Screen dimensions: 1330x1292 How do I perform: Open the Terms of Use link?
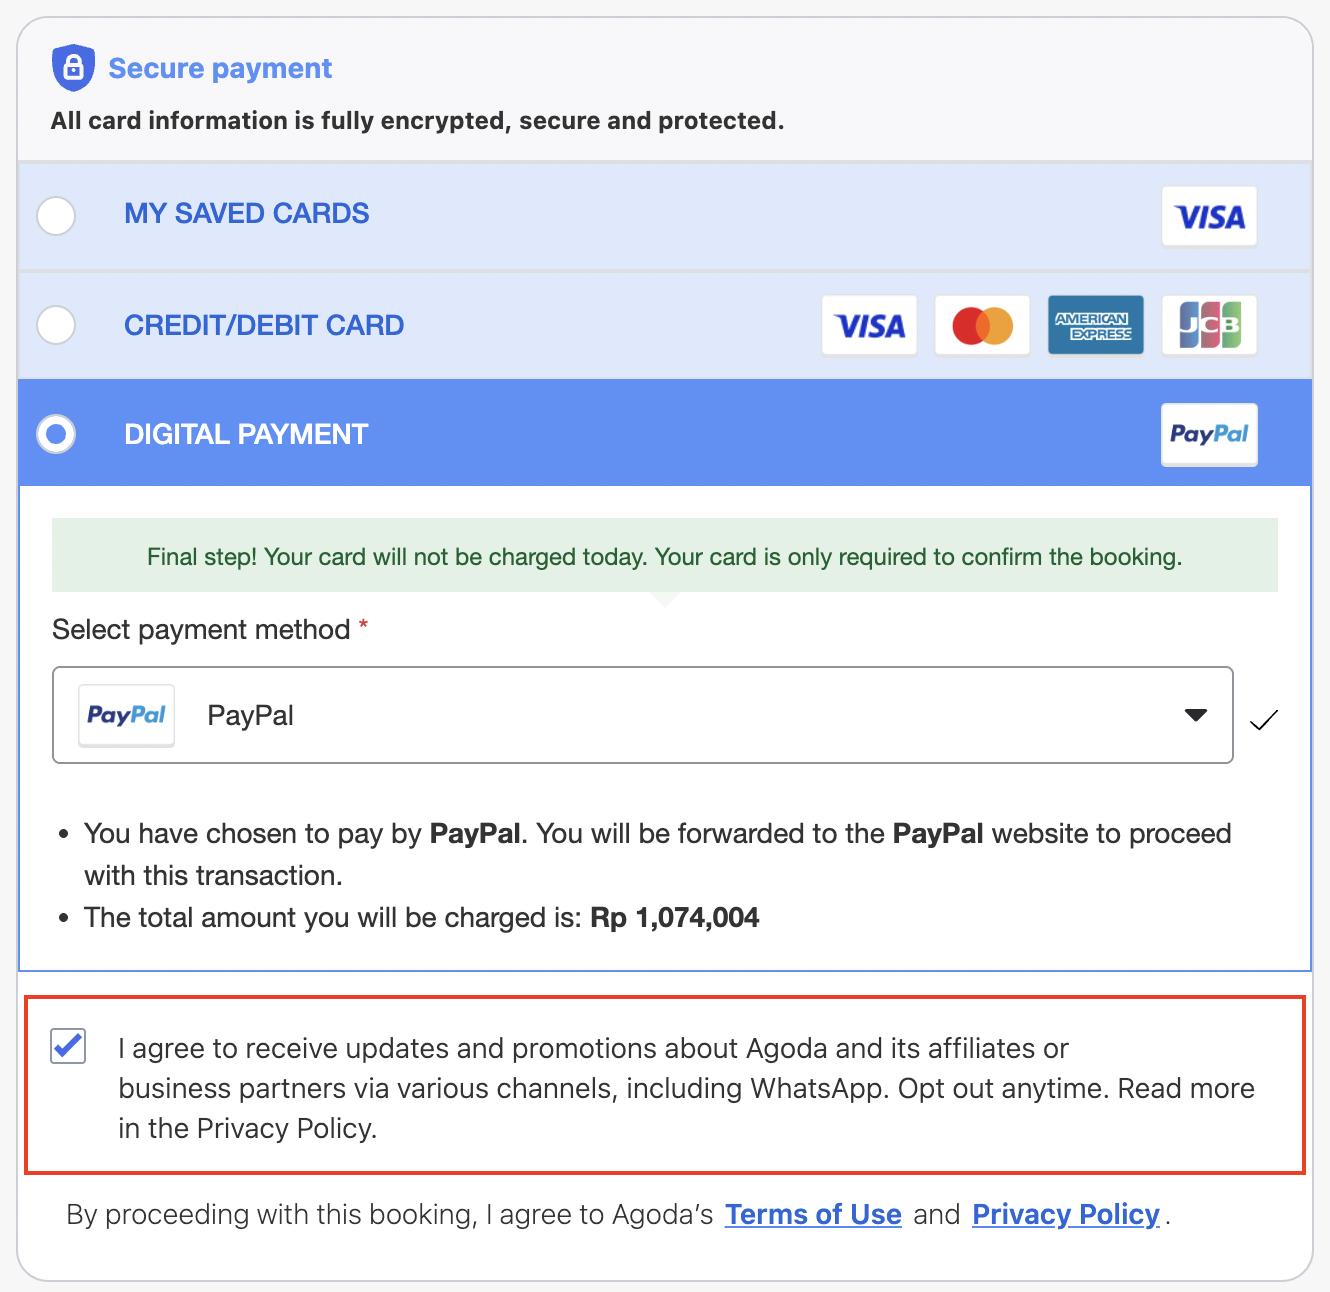tap(813, 1214)
